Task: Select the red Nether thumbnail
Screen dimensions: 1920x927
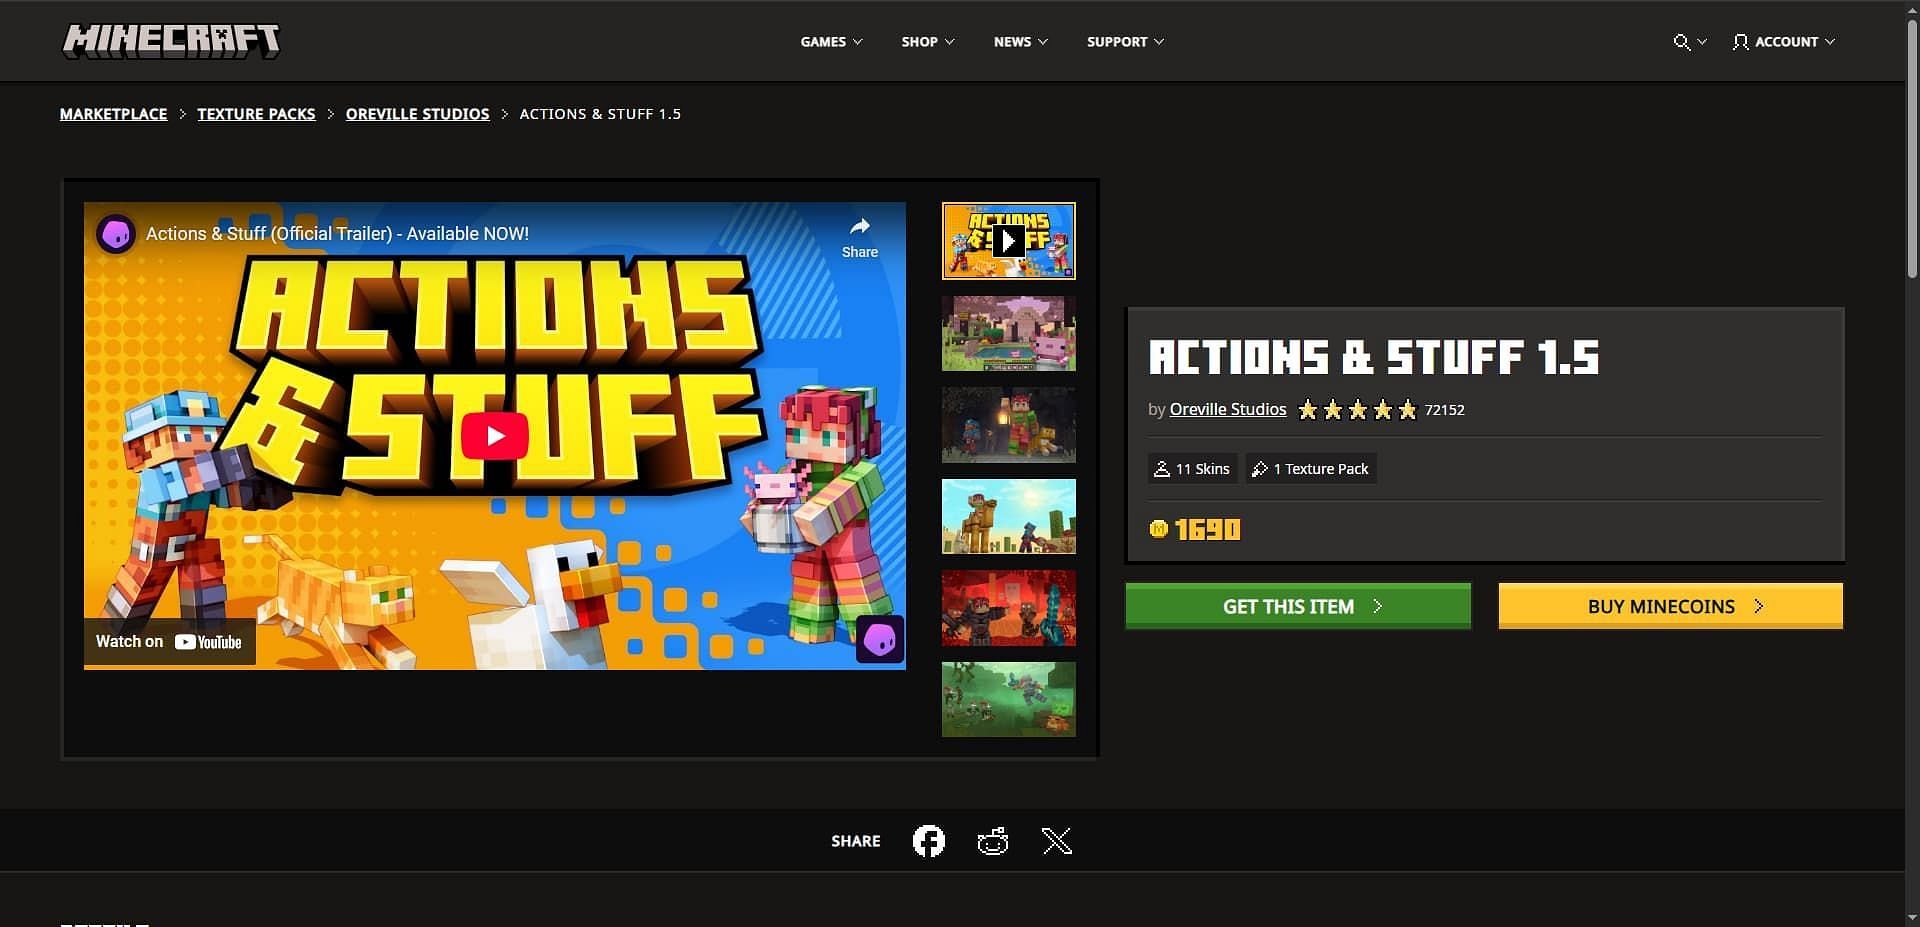Action: point(1008,608)
